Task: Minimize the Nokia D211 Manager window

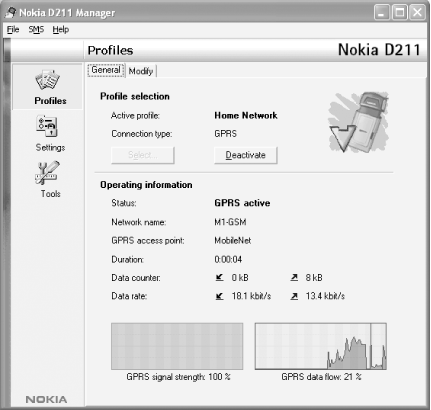Action: pyautogui.click(x=382, y=13)
